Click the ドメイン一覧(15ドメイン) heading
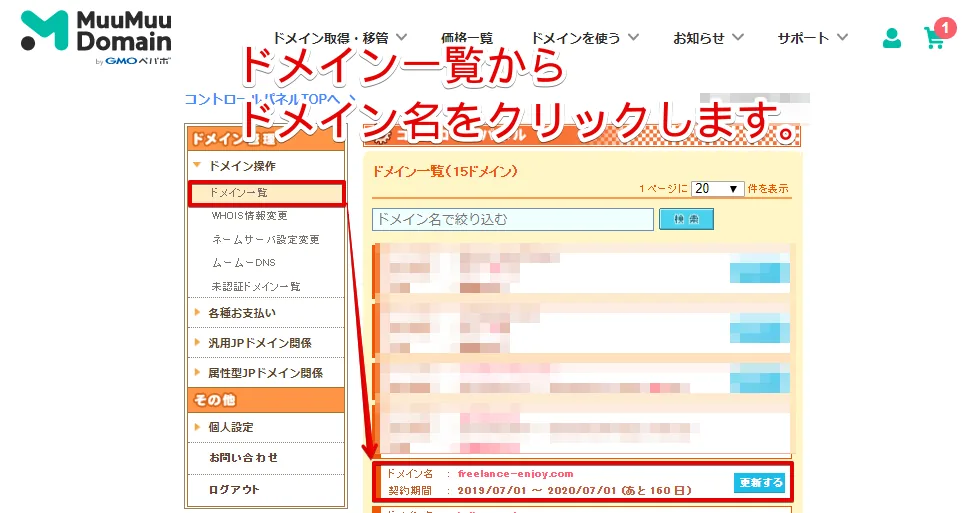964x513 pixels. pos(445,172)
